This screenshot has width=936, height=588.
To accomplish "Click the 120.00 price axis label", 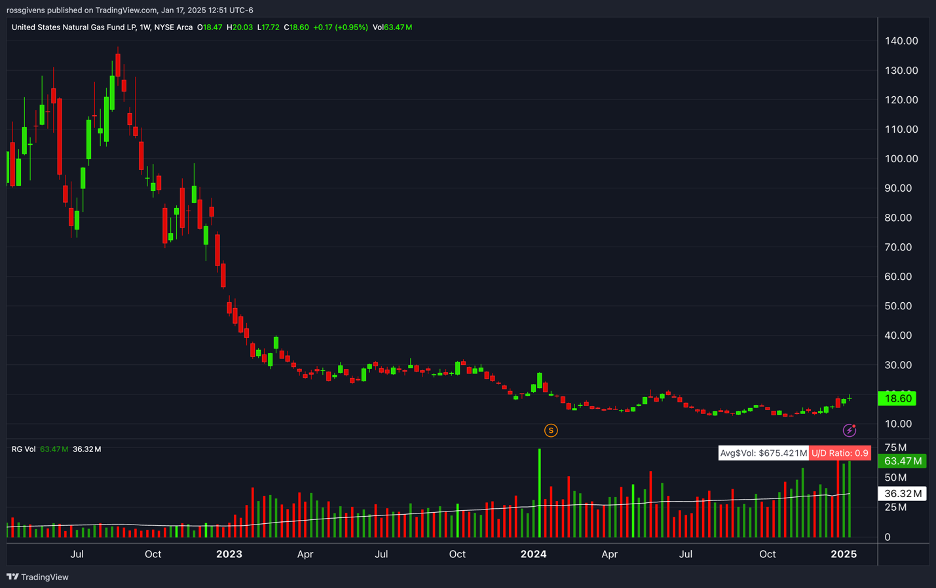I will coord(901,100).
